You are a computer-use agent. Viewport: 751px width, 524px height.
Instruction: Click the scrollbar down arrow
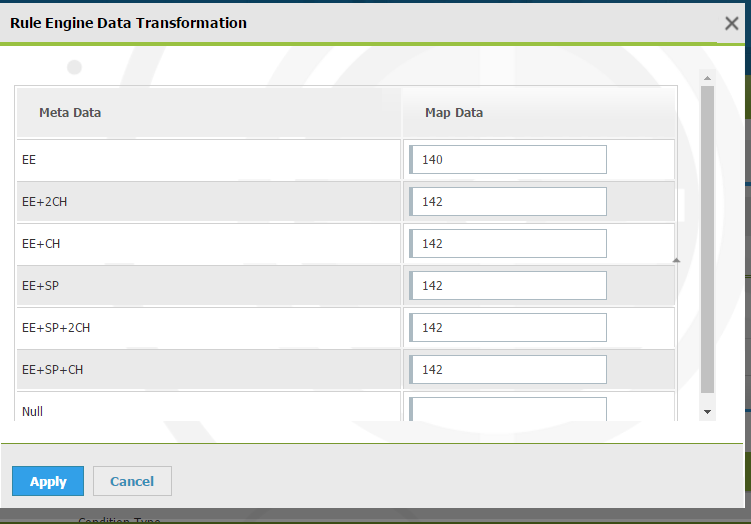click(x=707, y=411)
